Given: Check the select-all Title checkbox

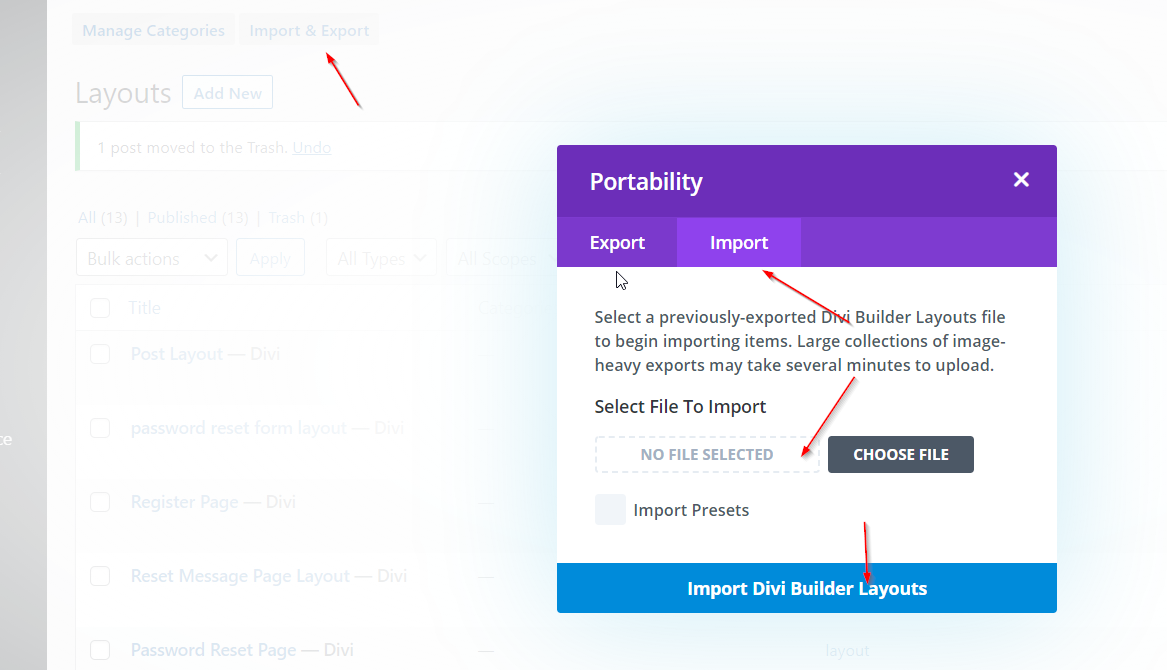Looking at the screenshot, I should coord(100,308).
